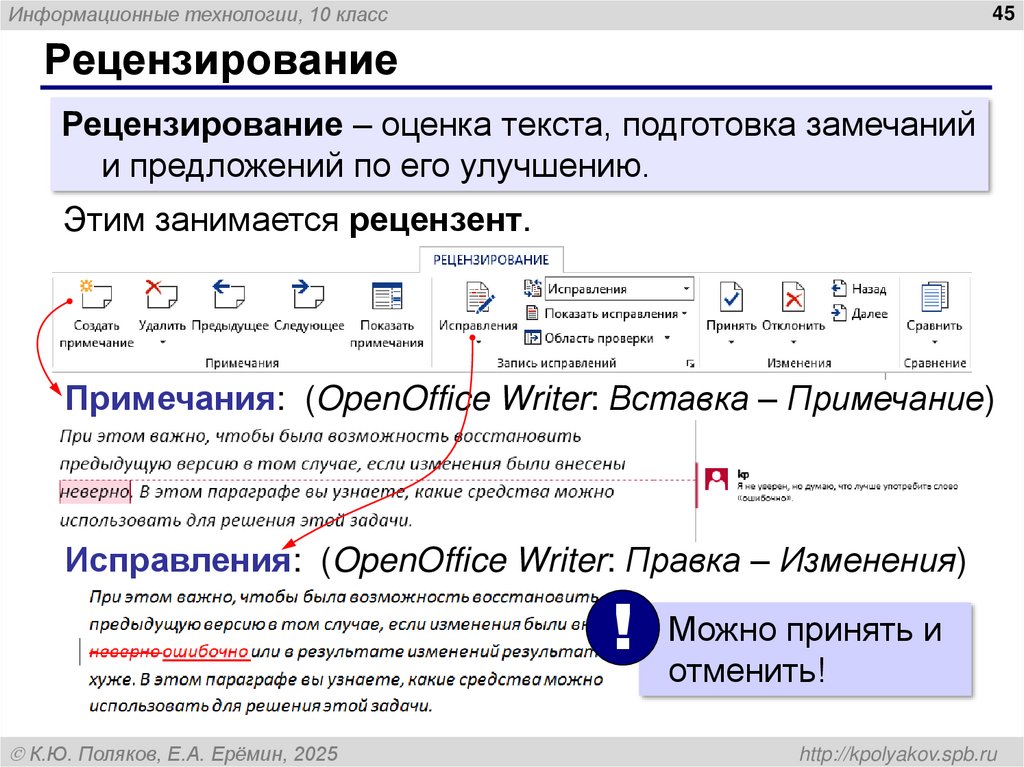Open the dropdown arrow under Отклонить
1024x767 pixels.
tap(793, 342)
